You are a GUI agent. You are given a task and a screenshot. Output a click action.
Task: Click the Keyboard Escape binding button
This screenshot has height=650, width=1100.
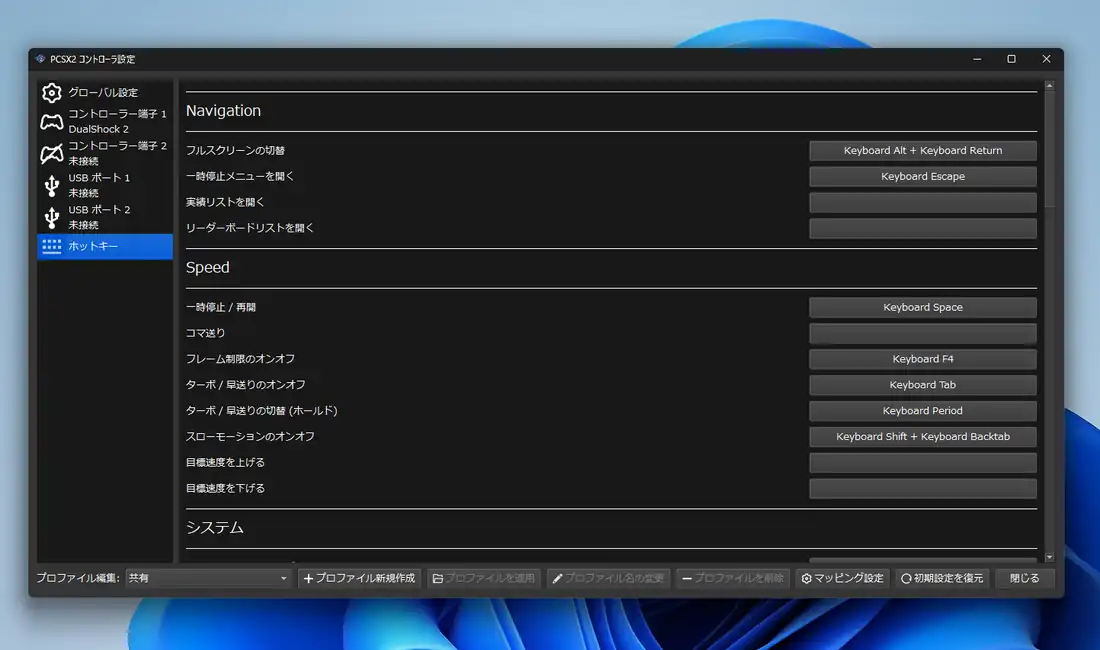922,177
